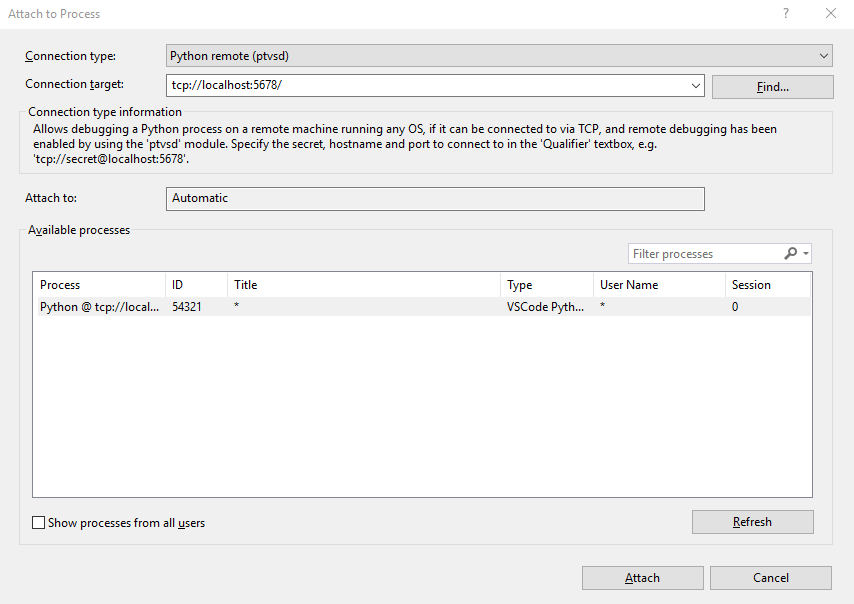Click the search magnifier icon
Viewport: 854px width, 604px height.
[790, 253]
